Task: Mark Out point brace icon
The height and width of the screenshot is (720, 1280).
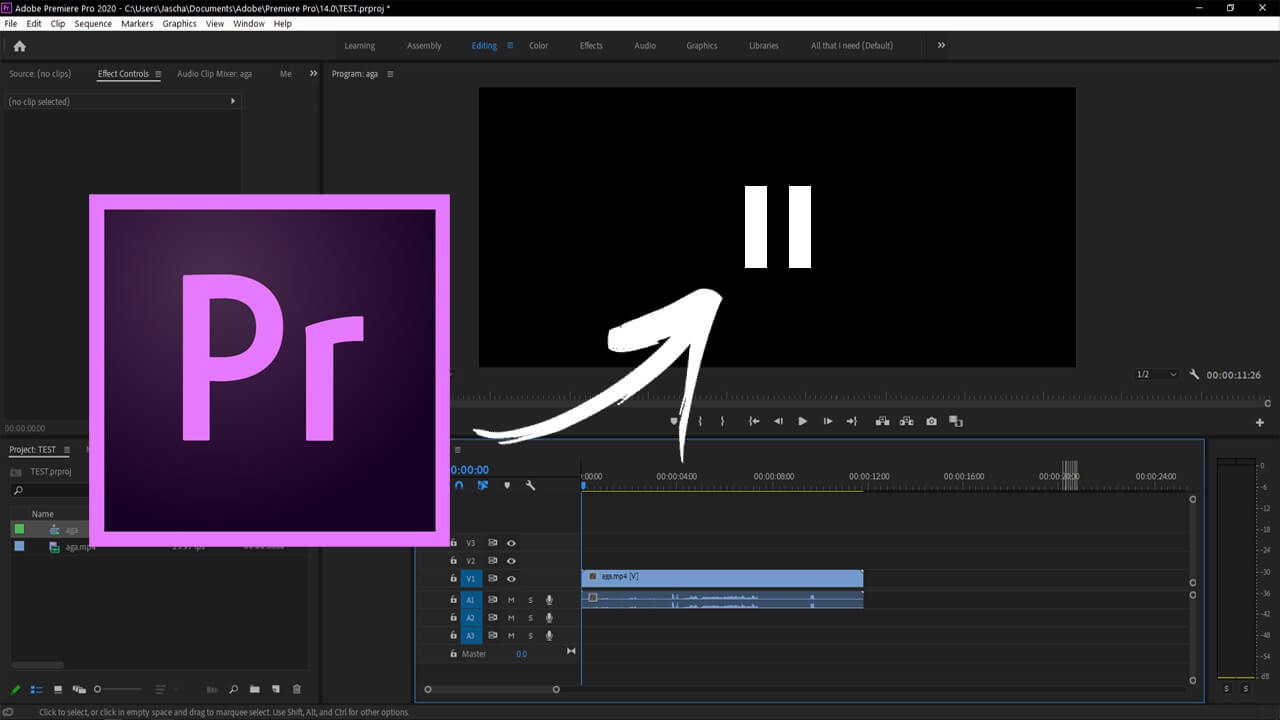Action: click(722, 422)
